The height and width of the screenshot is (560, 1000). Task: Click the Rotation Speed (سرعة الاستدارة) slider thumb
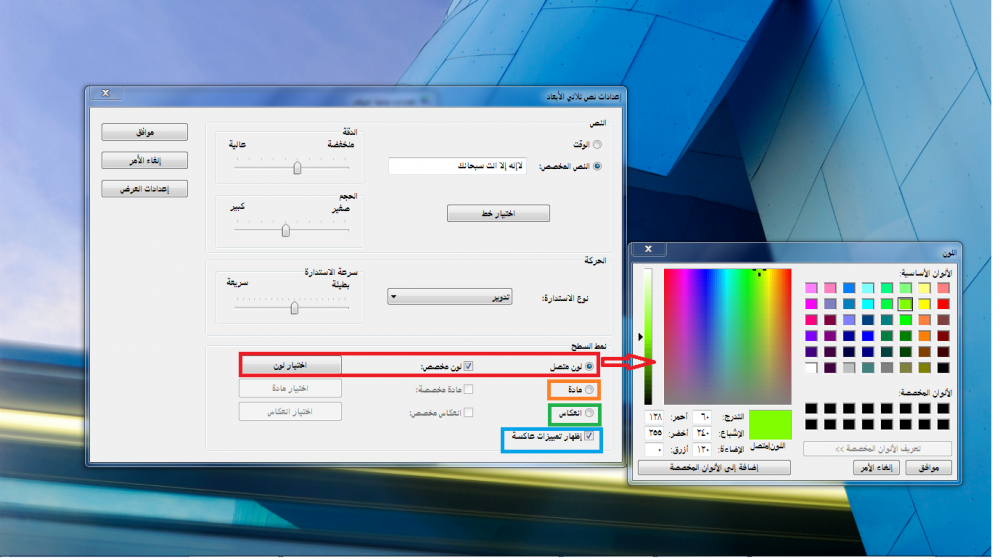[294, 308]
